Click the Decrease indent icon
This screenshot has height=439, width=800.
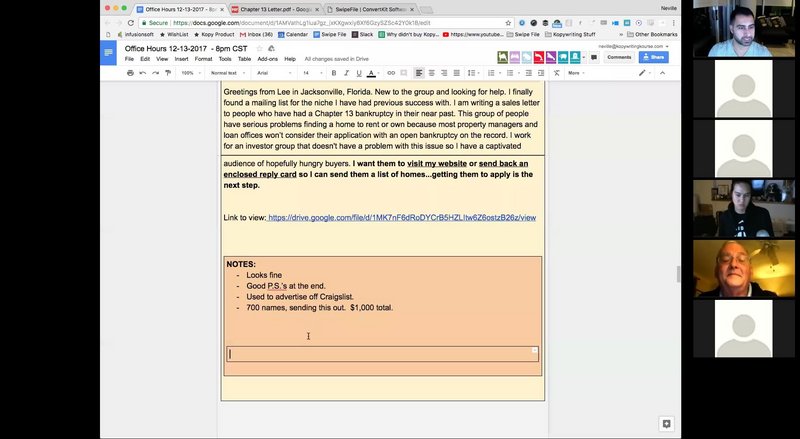coord(529,73)
